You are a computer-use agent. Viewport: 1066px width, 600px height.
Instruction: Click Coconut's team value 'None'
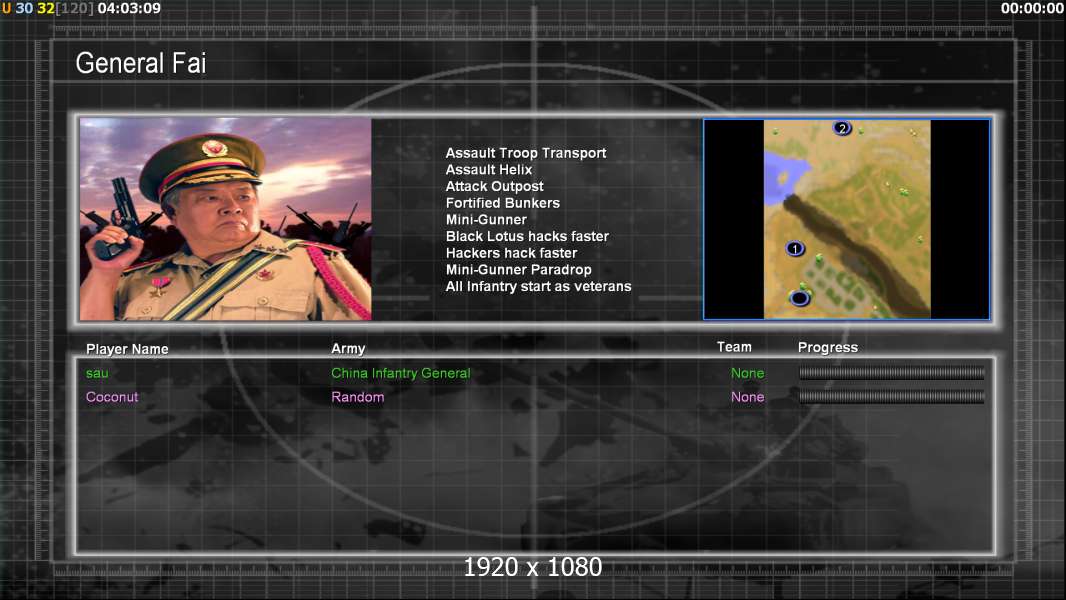pyautogui.click(x=747, y=397)
